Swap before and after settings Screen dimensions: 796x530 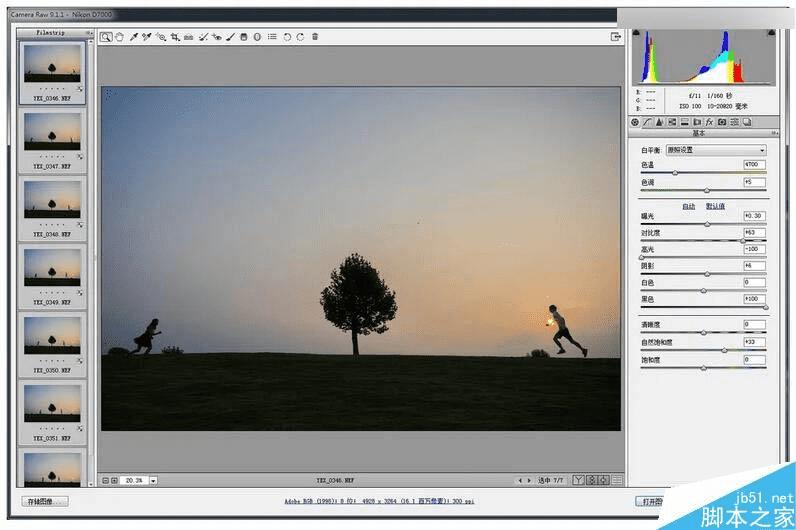coord(591,480)
